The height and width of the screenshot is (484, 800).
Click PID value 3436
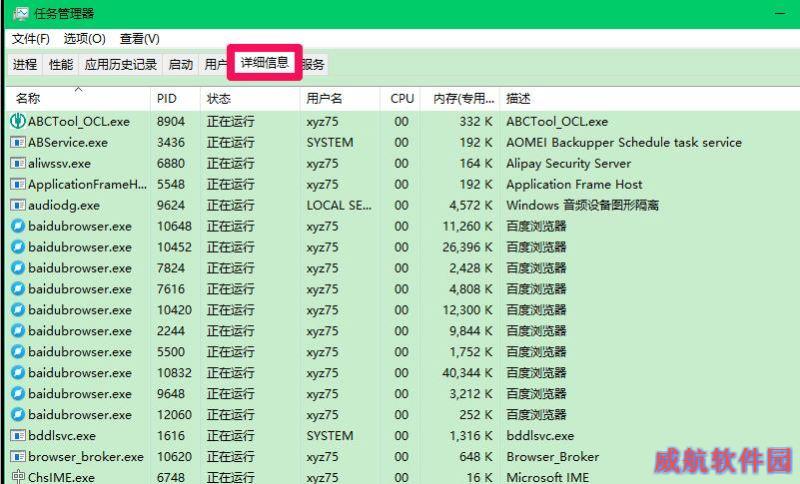(171, 142)
